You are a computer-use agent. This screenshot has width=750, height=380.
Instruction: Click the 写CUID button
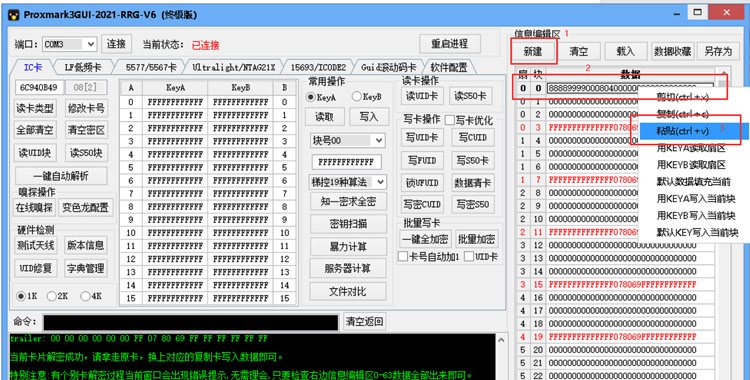473,138
